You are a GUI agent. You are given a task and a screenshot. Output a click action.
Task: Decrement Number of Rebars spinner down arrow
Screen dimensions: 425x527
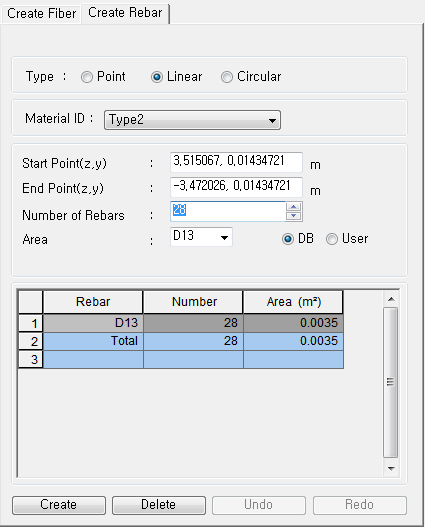(x=294, y=216)
